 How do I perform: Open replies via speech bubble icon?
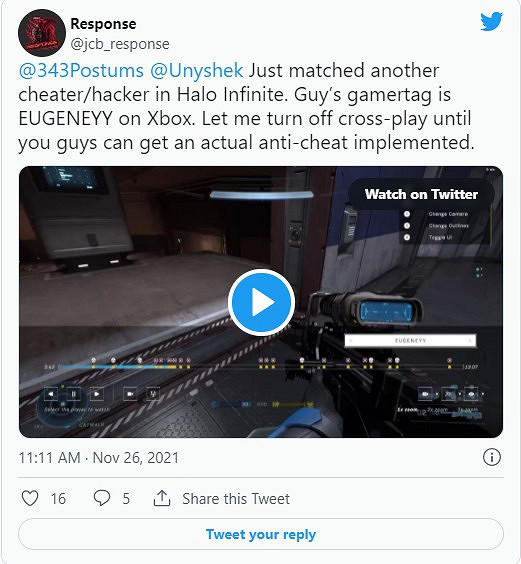[x=102, y=498]
